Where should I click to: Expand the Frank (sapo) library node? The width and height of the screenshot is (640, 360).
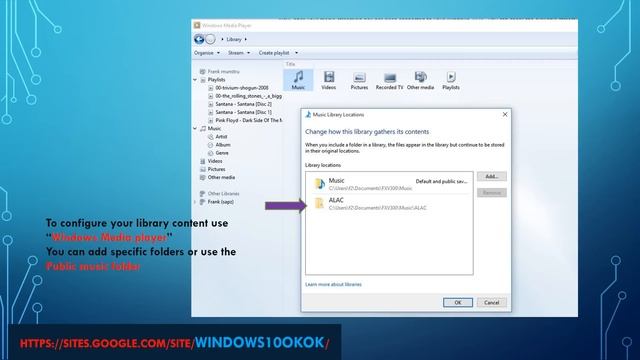195,202
